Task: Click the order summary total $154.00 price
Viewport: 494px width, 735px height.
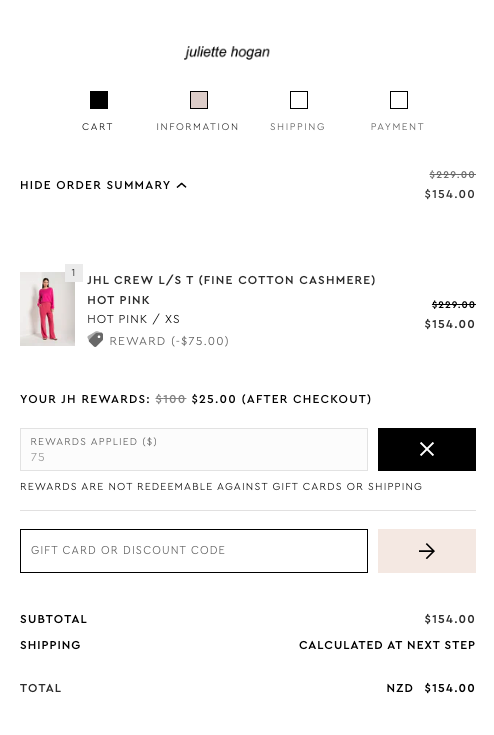Action: (449, 194)
